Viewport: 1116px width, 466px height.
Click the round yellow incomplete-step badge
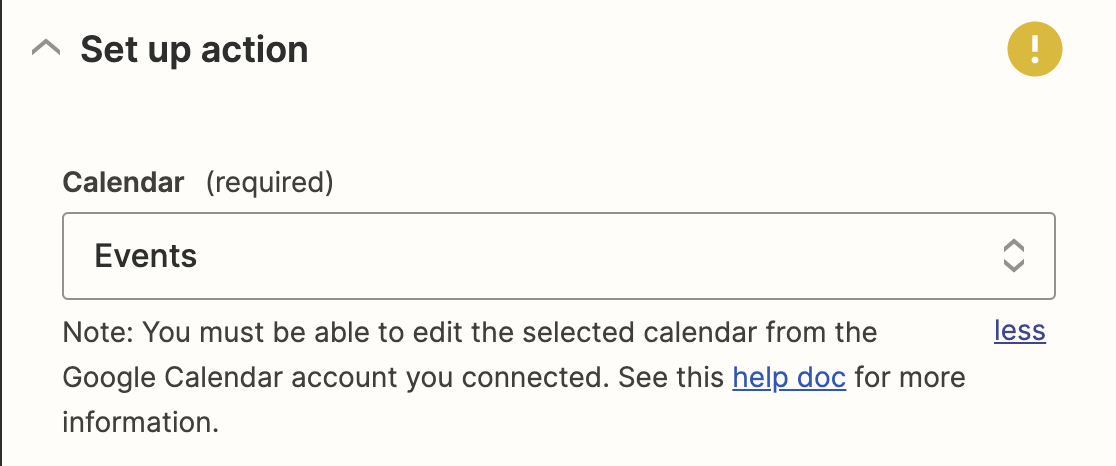(x=1034, y=49)
